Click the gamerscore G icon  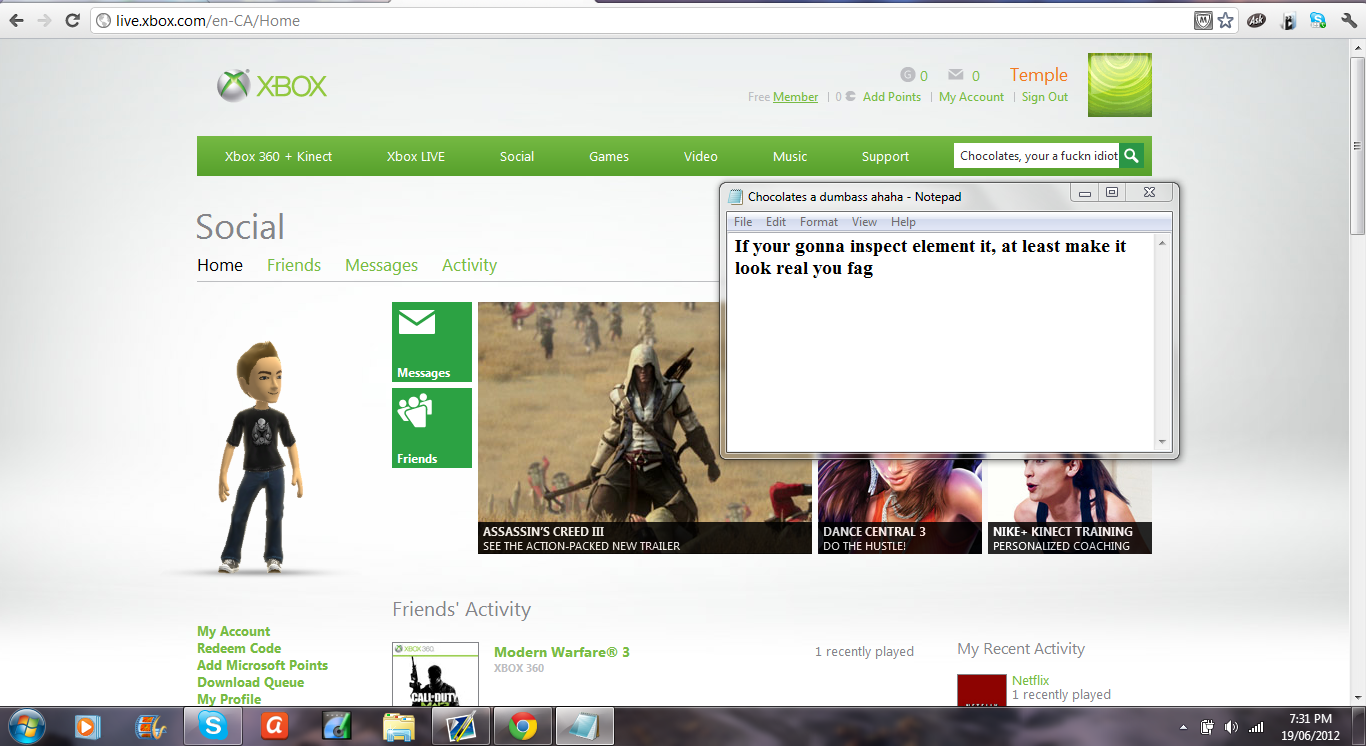coord(908,75)
